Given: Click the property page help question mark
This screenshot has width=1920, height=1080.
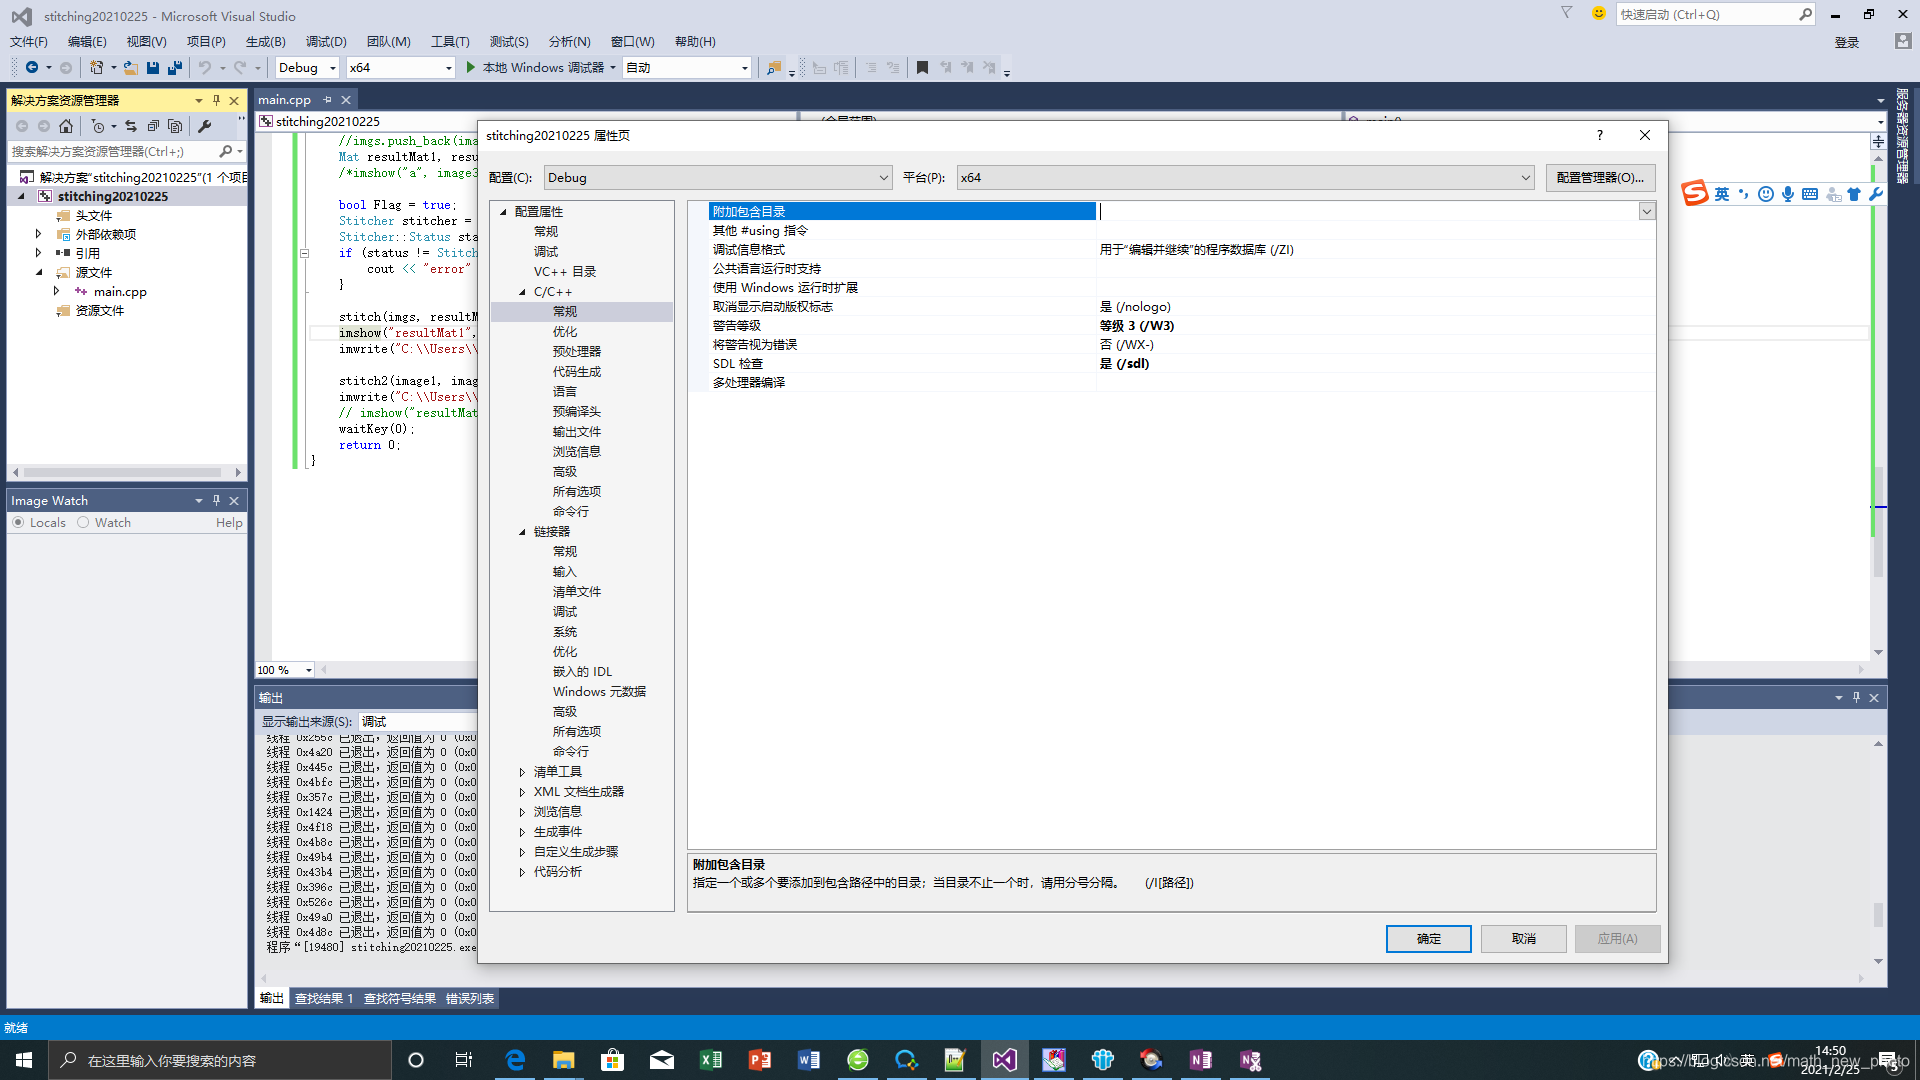Looking at the screenshot, I should [x=1599, y=135].
